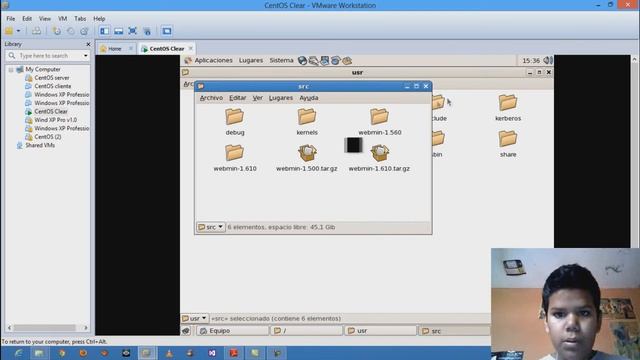Screen dimensions: 640x360
Task: Open Ayuda menu in src window
Action: click(x=309, y=98)
